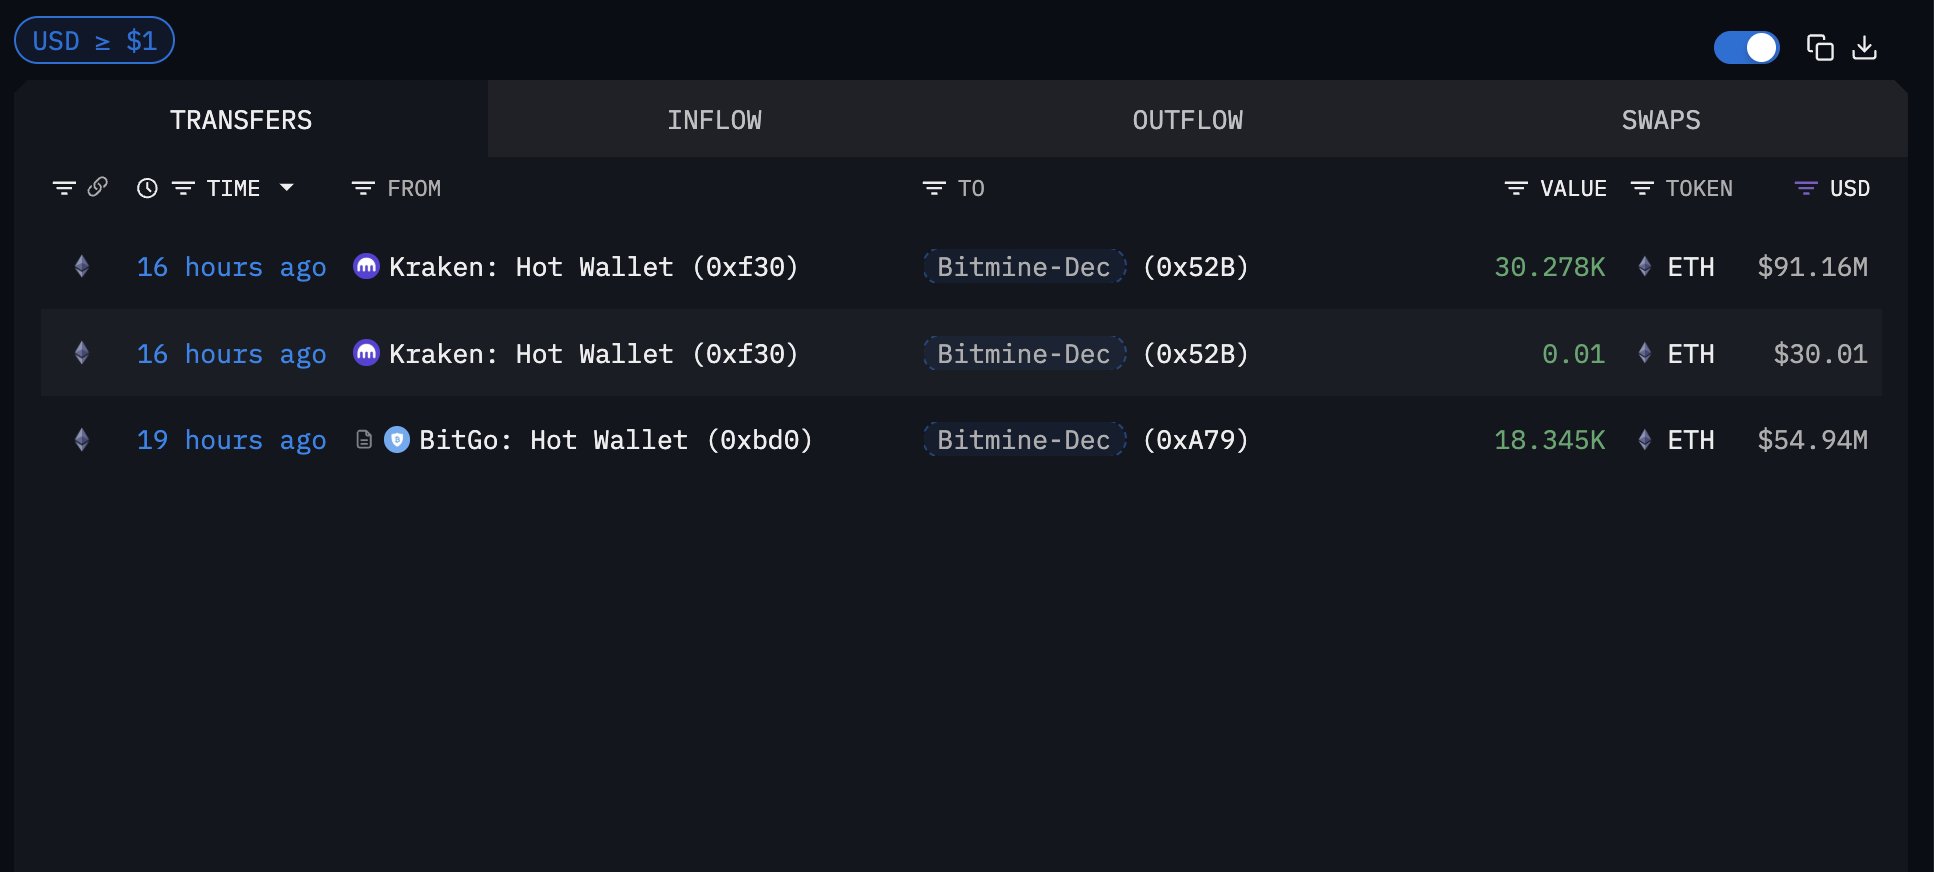The height and width of the screenshot is (872, 1934).
Task: Switch to the INFLOW tab
Action: [x=714, y=120]
